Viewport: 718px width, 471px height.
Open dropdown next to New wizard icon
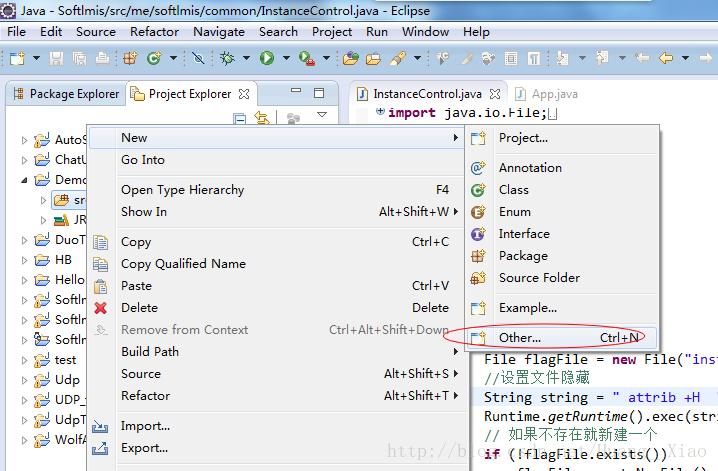(x=36, y=58)
